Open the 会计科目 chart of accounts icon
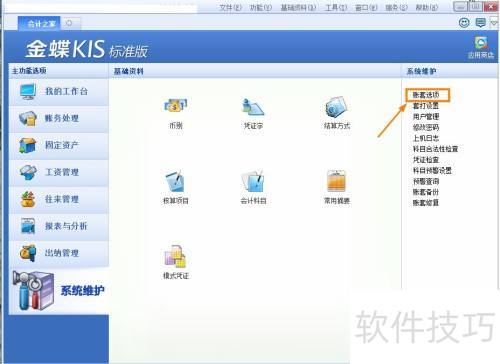Viewport: 500px width, 364px height. (x=253, y=181)
